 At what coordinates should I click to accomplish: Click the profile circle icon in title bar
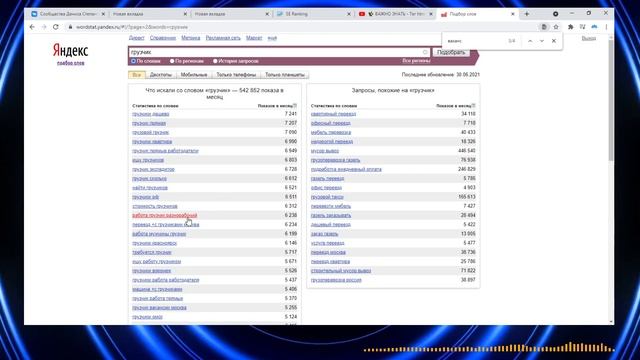(556, 14)
